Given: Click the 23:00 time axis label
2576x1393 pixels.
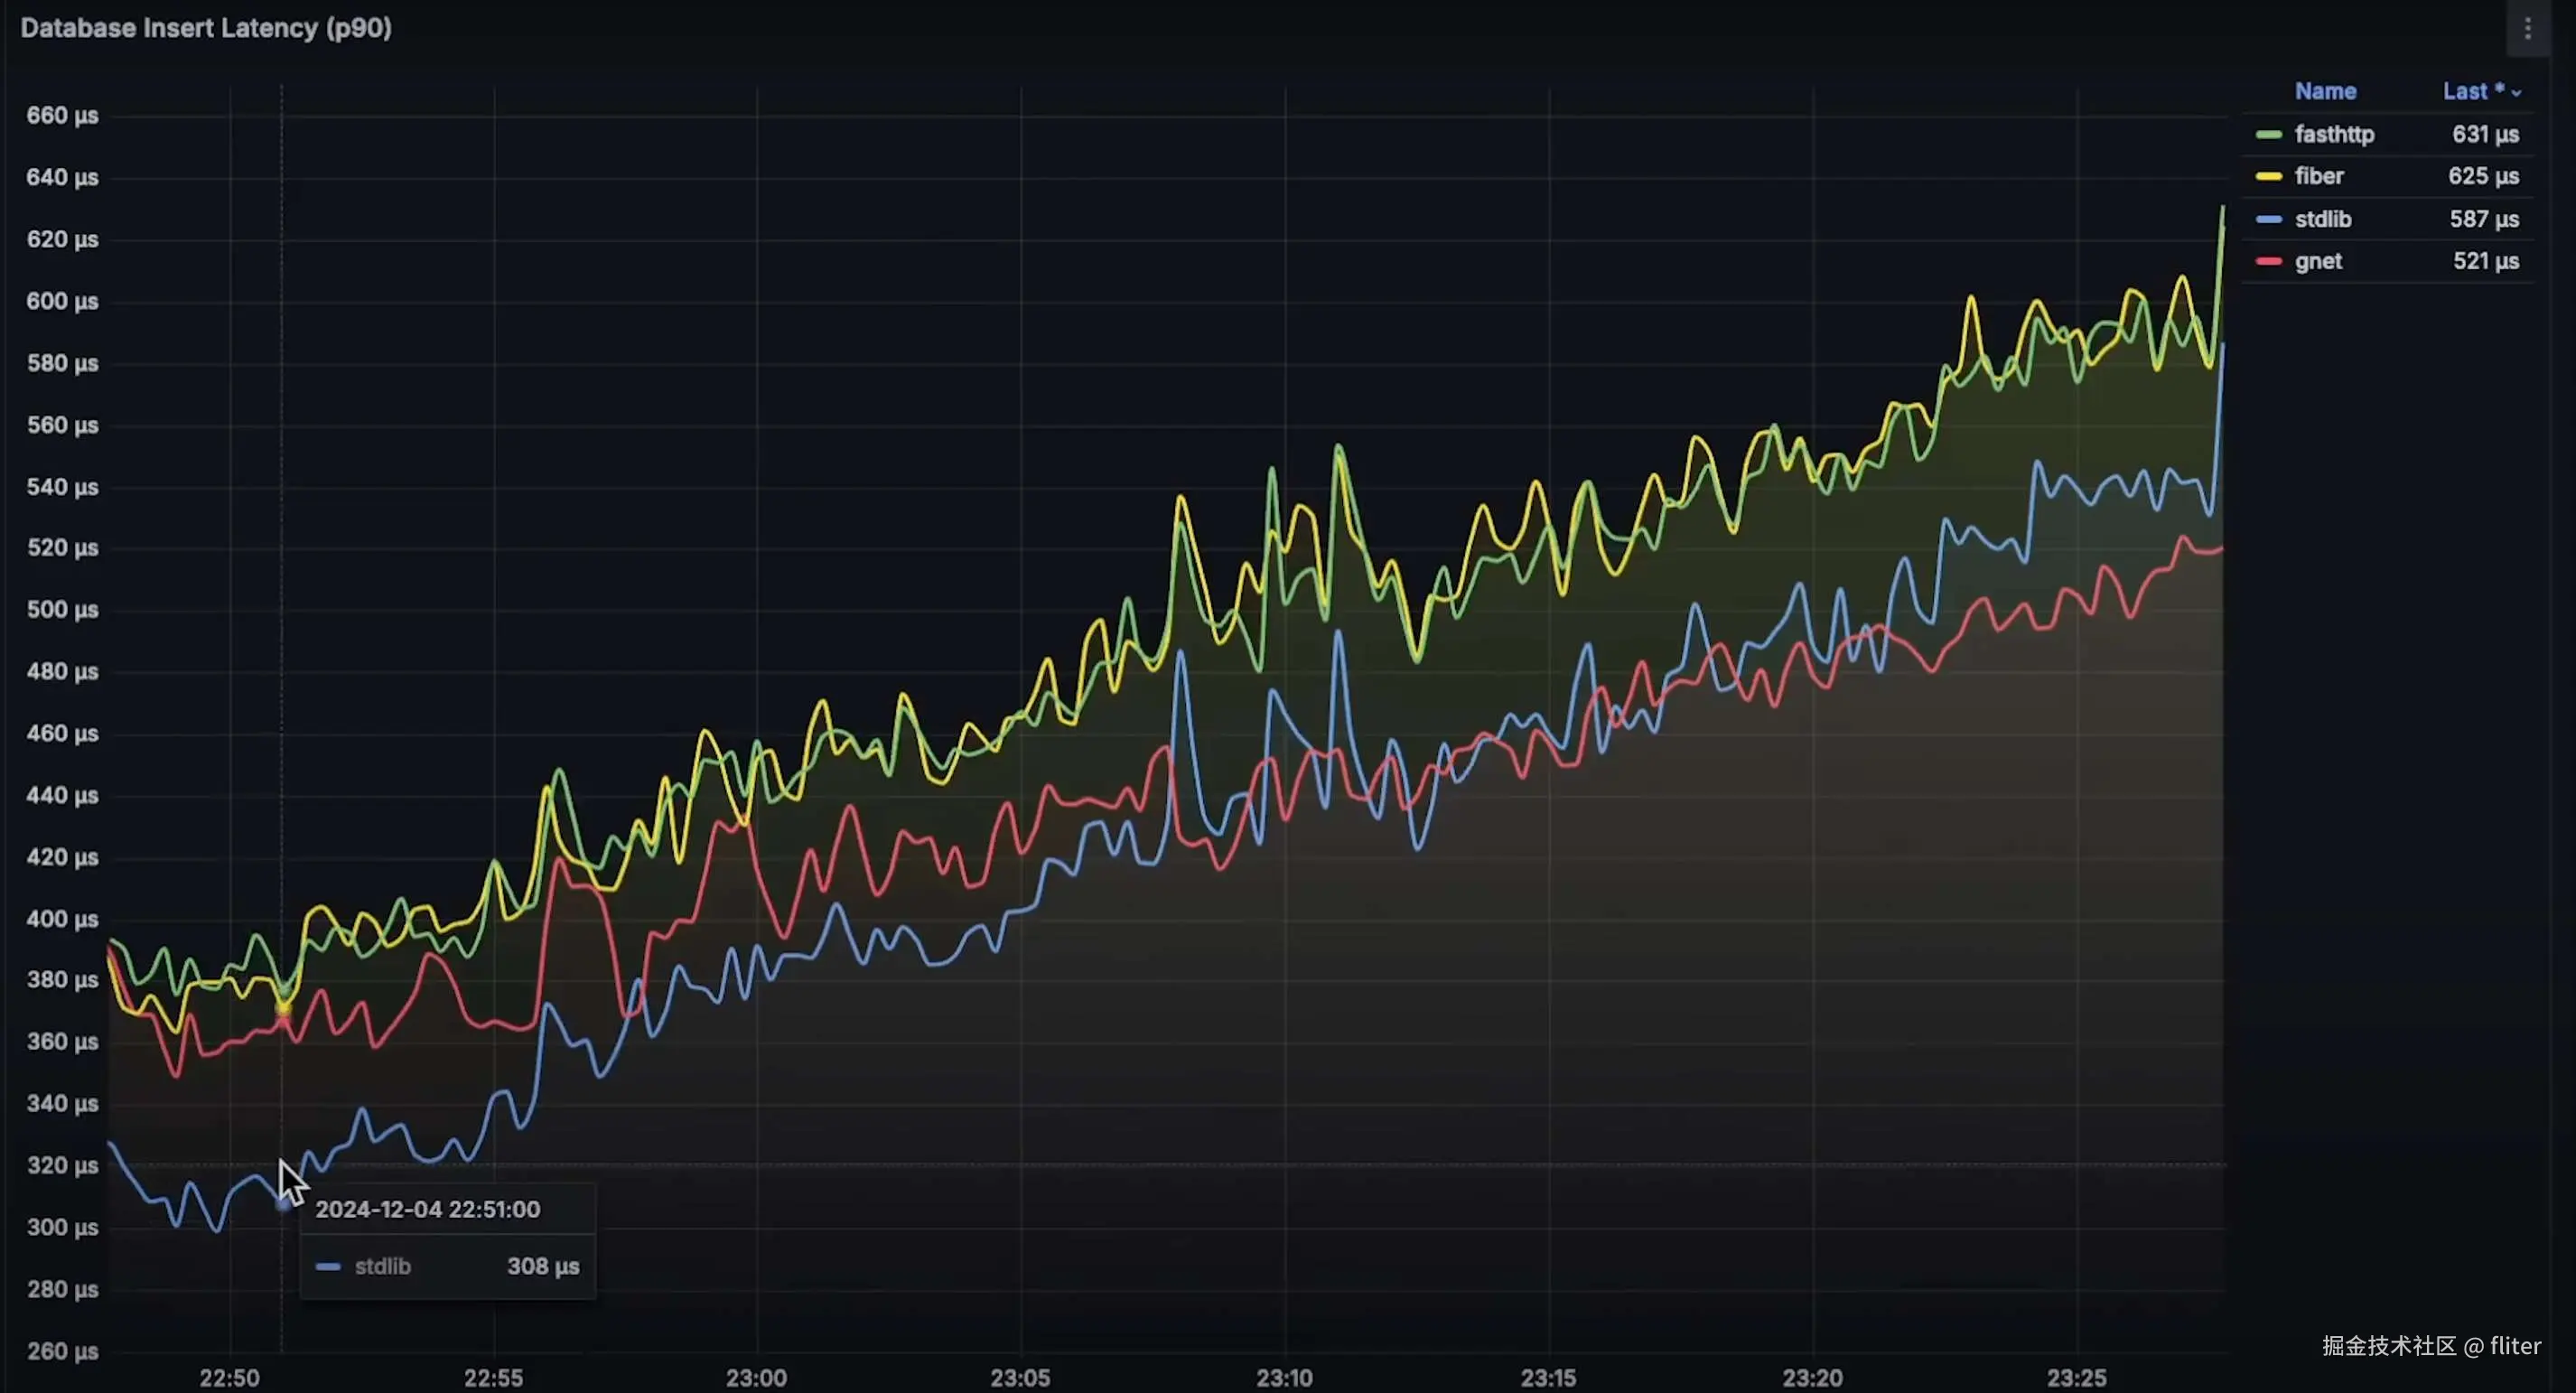Looking at the screenshot, I should (756, 1377).
